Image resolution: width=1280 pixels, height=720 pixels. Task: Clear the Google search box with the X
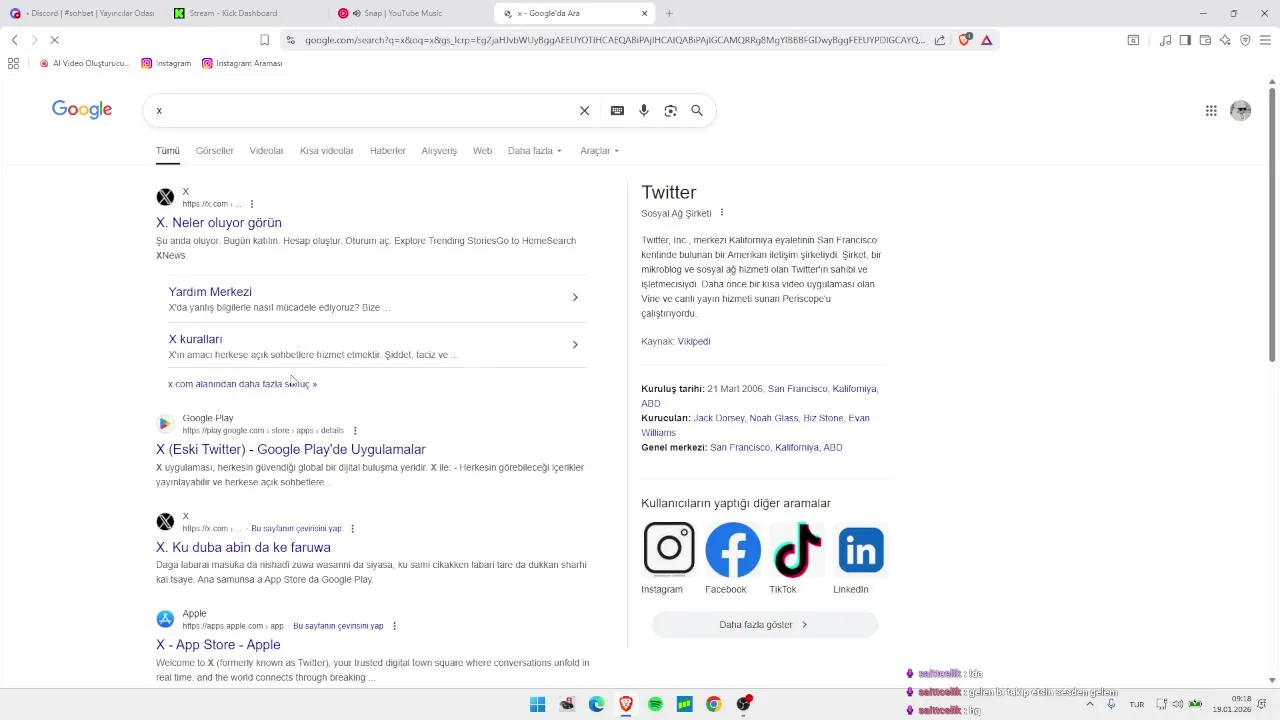pyautogui.click(x=584, y=111)
